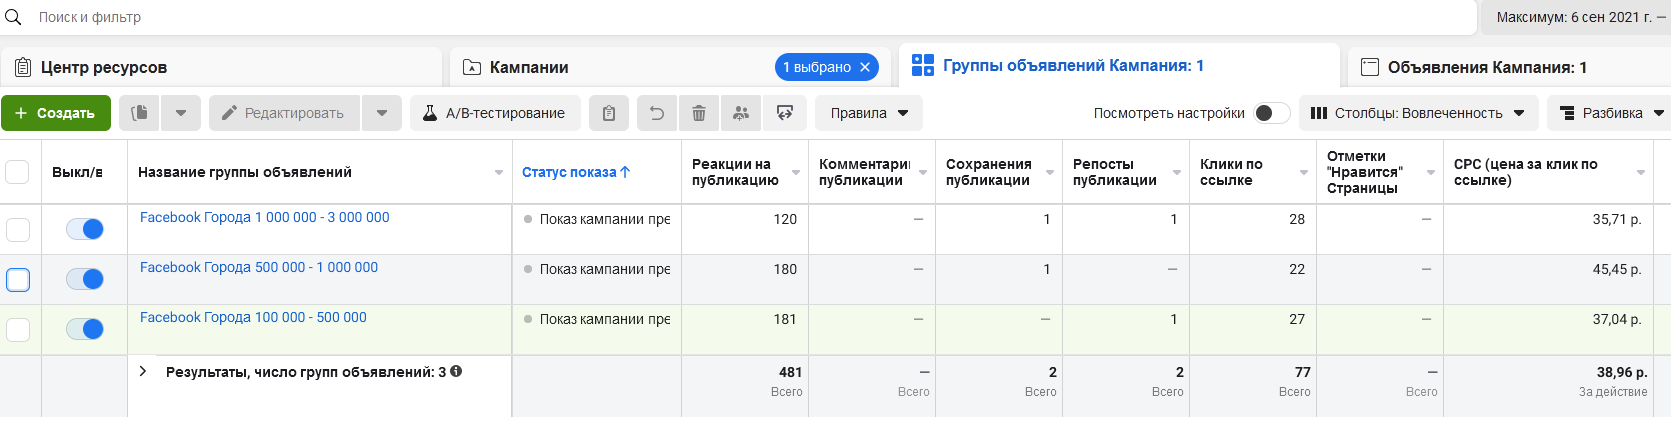
Task: Open 'Facebook Города 100 000 - 500 000' link
Action: pyautogui.click(x=253, y=317)
